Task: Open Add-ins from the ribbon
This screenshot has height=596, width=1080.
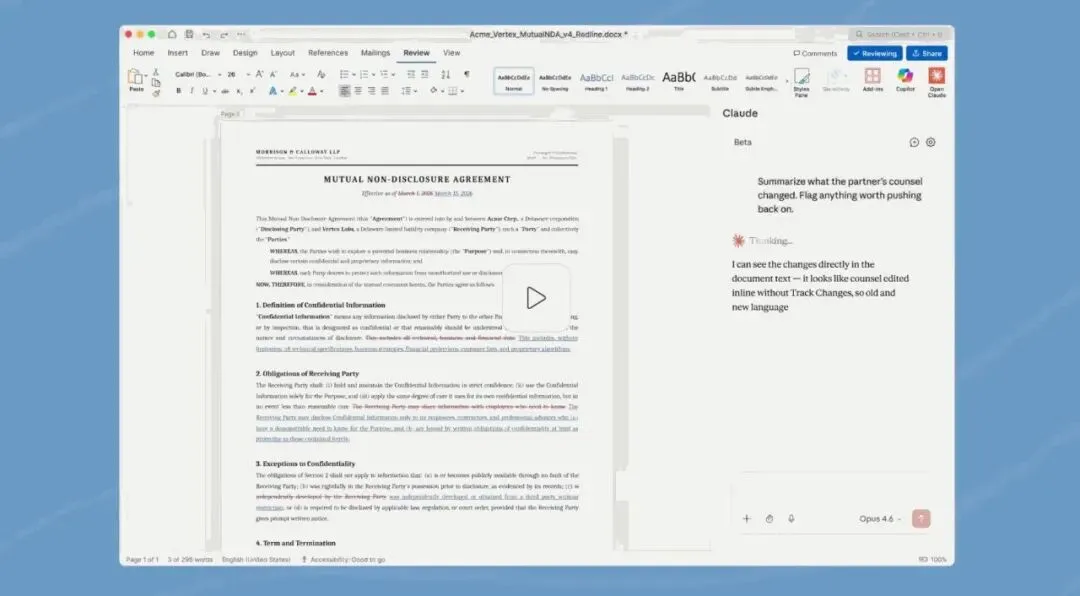Action: pyautogui.click(x=873, y=80)
